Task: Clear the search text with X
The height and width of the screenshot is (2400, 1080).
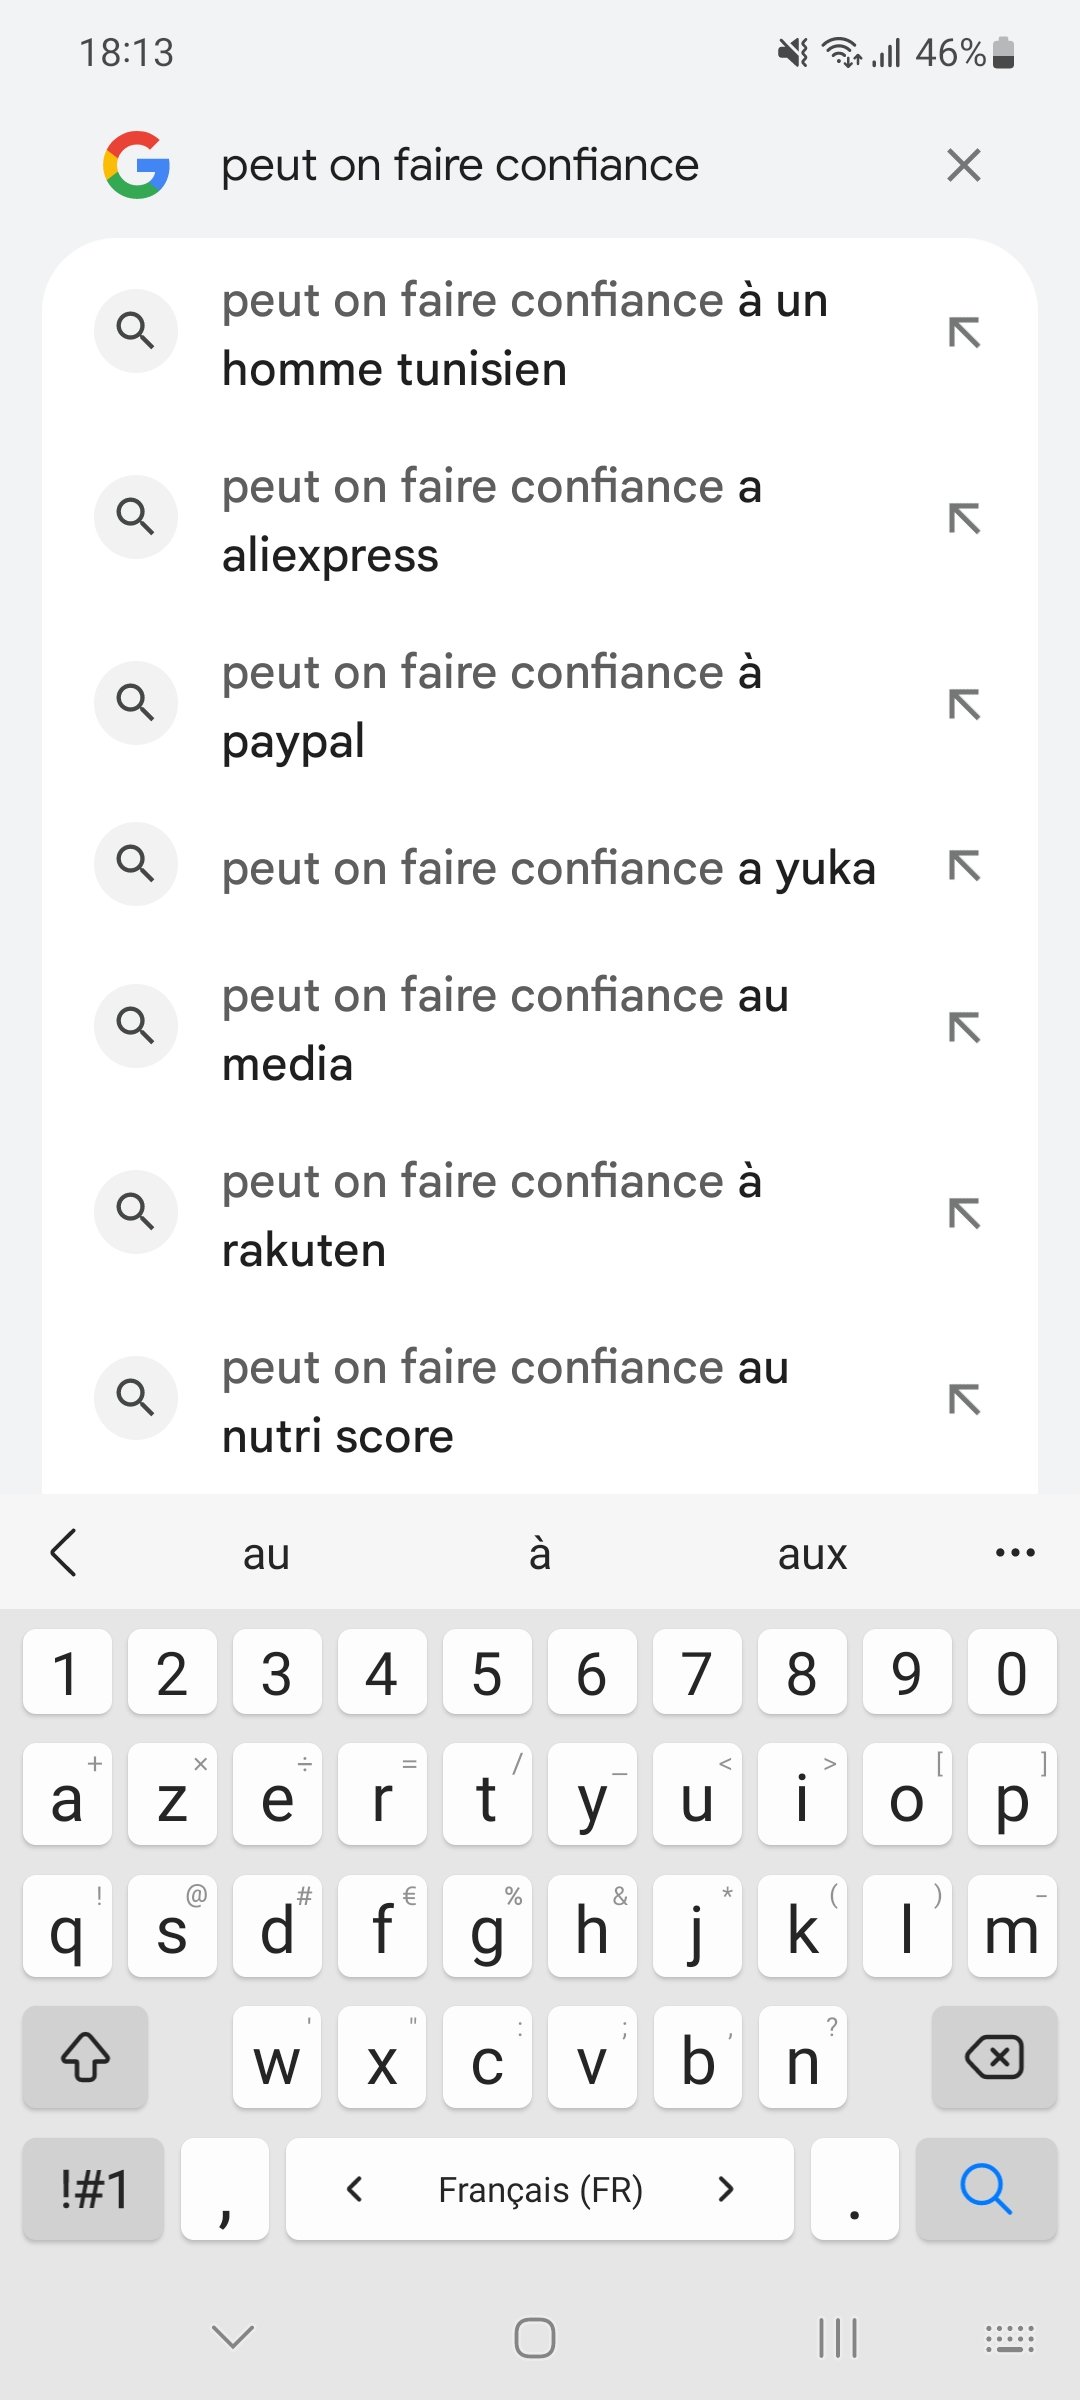Action: point(963,165)
